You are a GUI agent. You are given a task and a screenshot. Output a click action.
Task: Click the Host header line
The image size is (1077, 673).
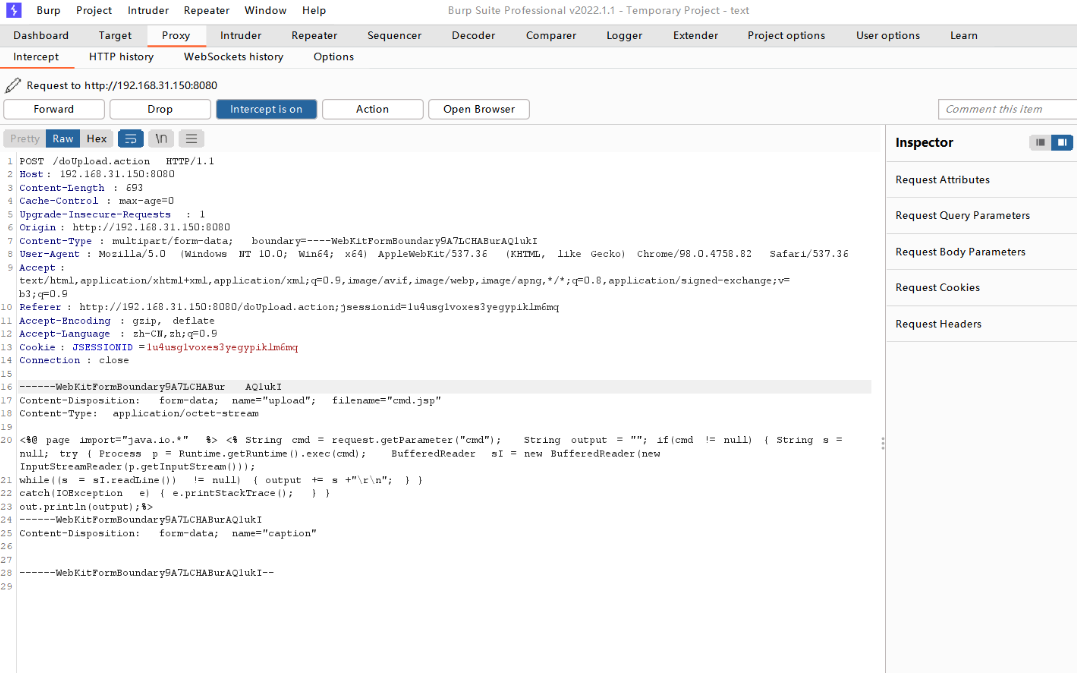97,174
